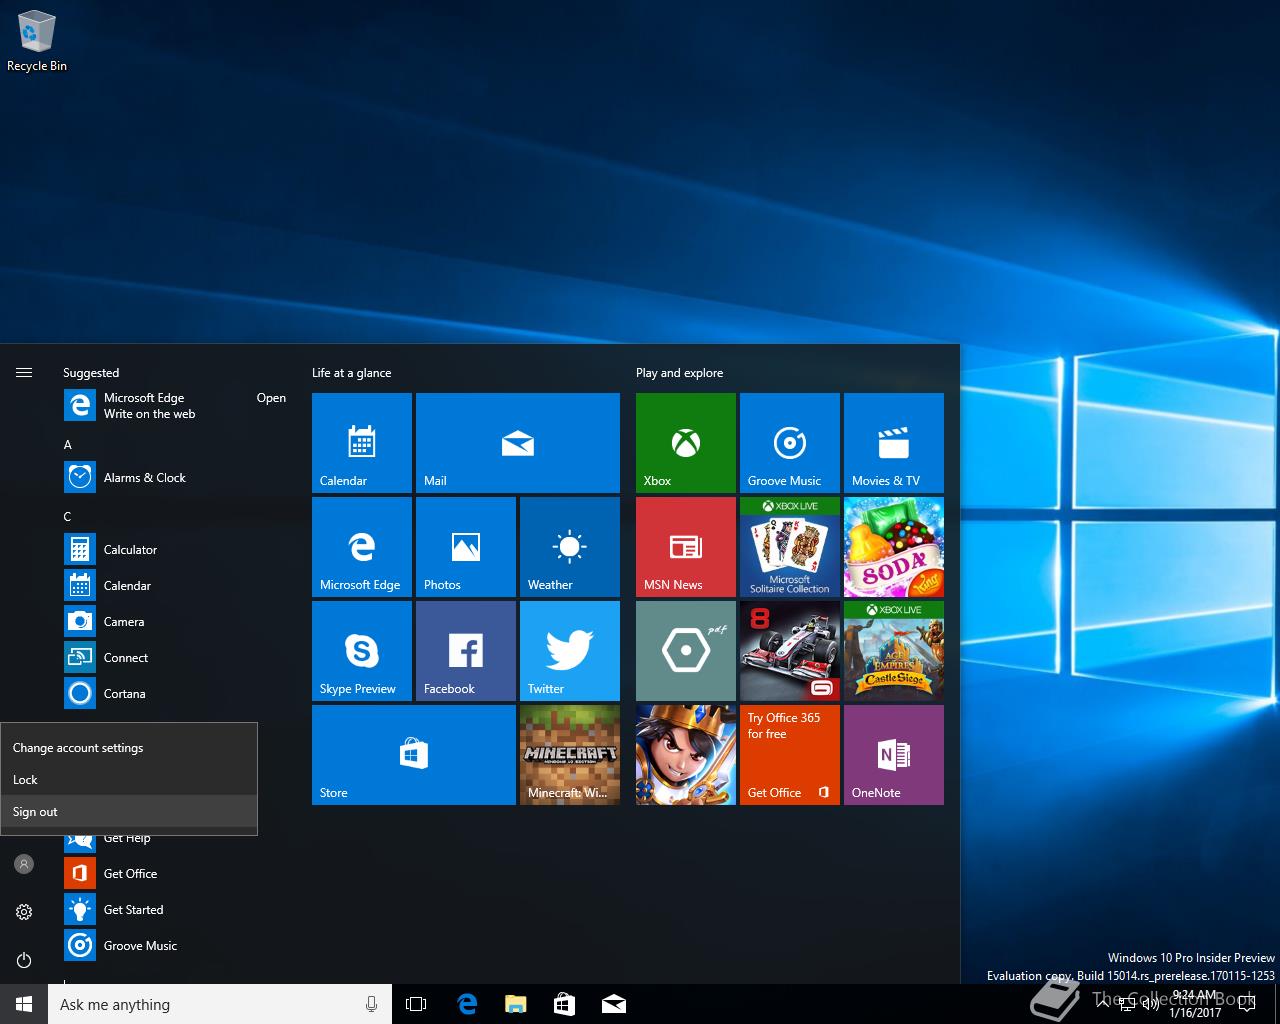The height and width of the screenshot is (1024, 1280).
Task: Open the Store tile
Action: pos(414,754)
